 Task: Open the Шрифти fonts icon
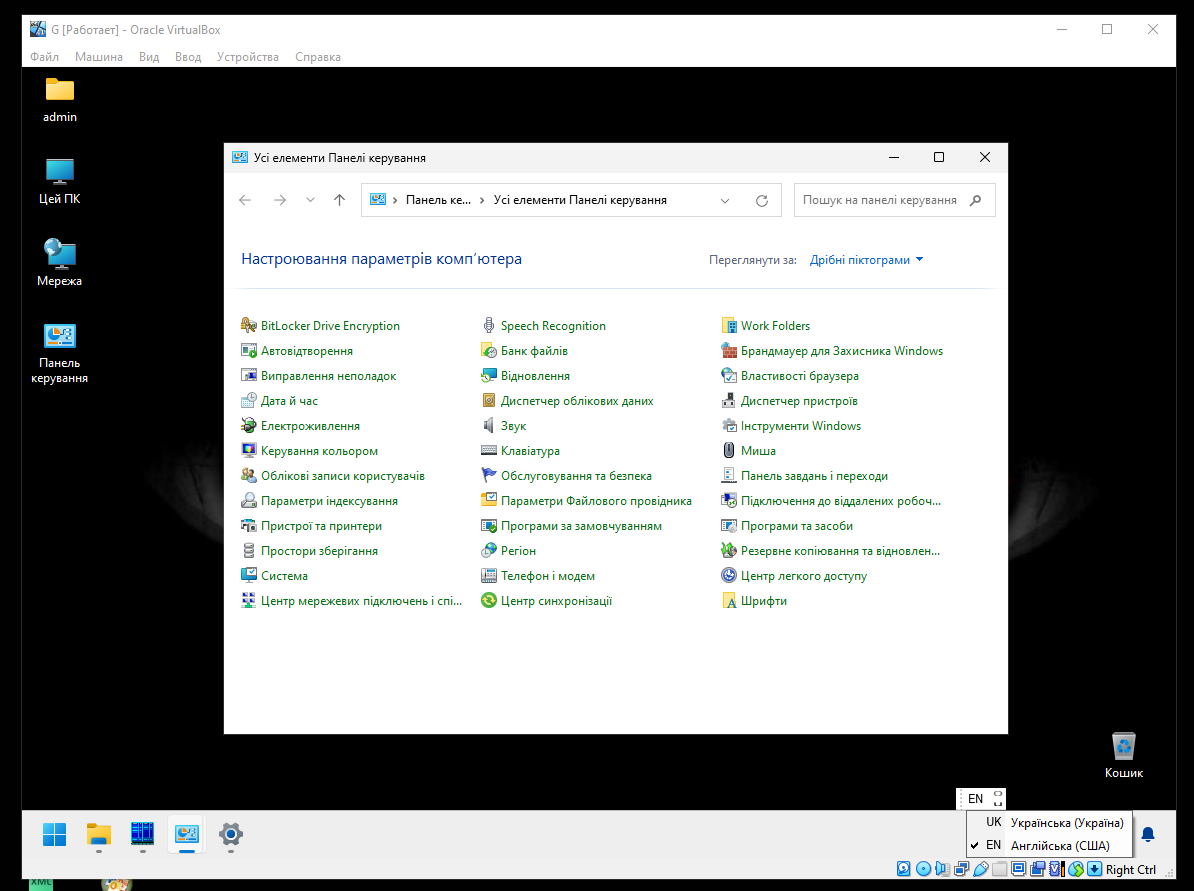click(x=729, y=601)
